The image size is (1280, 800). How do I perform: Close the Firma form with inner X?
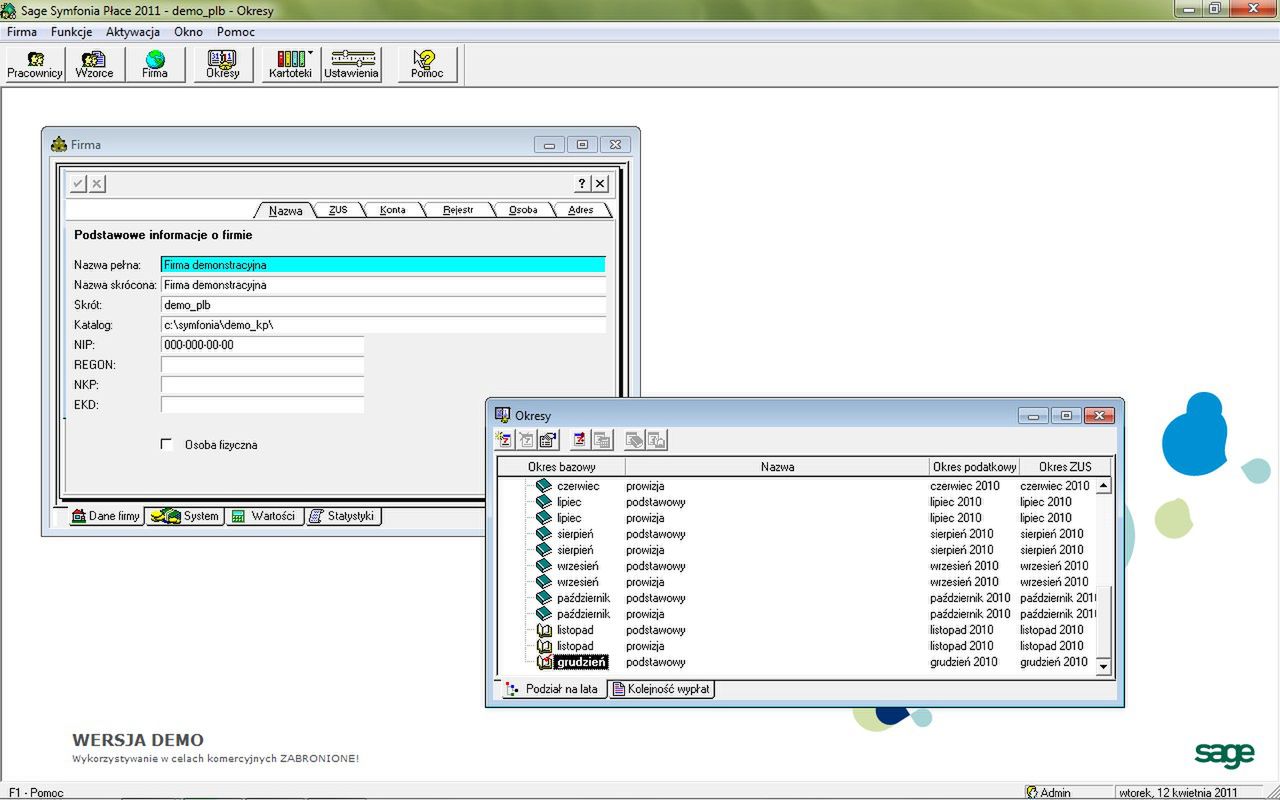pyautogui.click(x=600, y=184)
